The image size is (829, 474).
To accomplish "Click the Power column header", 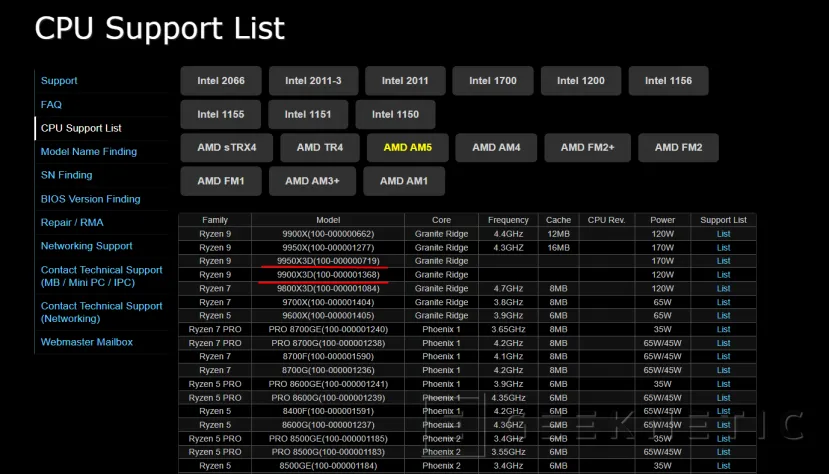I will 662,220.
